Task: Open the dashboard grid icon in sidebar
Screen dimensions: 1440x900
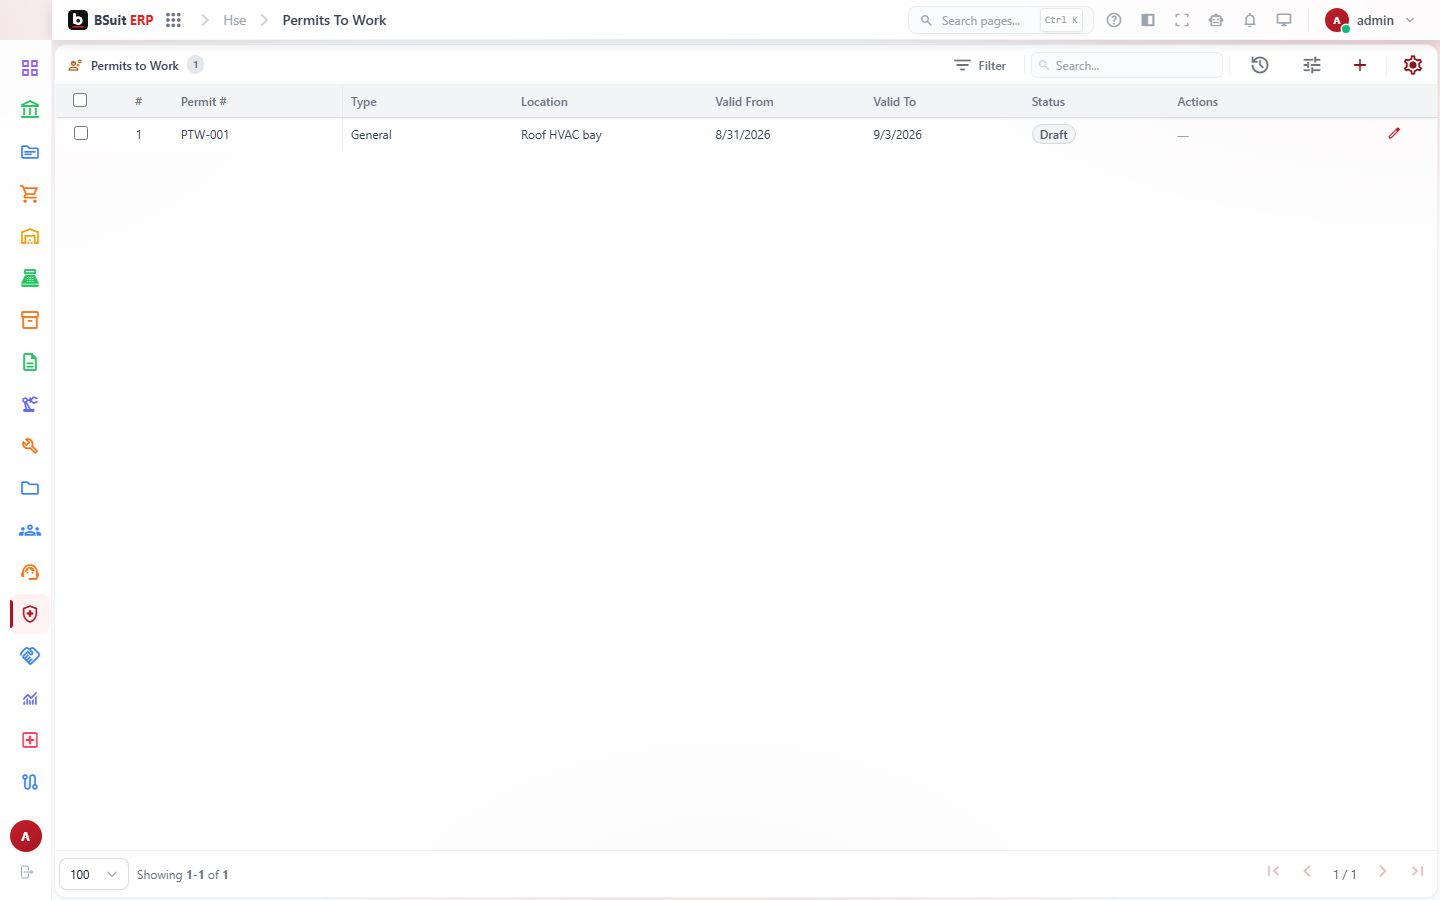Action: pyautogui.click(x=30, y=68)
